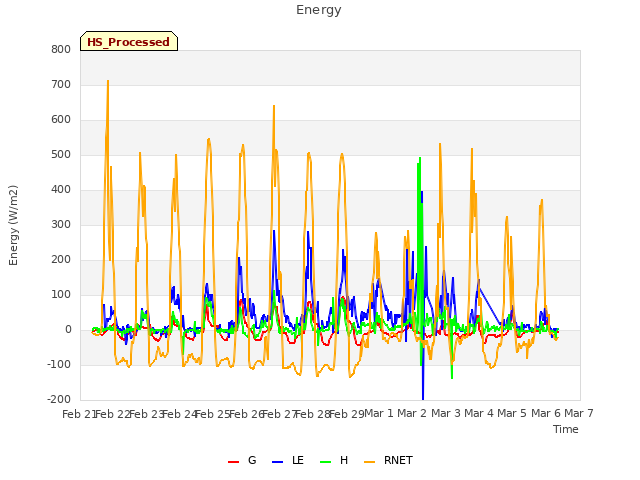
Task: Click the -200 y-axis tick label
Action: [59, 400]
